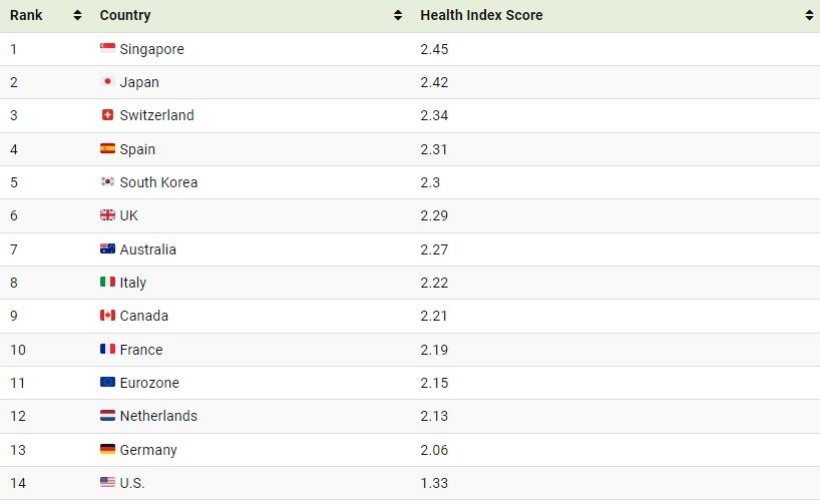Sort by Health Index Score arrows

pyautogui.click(x=810, y=15)
